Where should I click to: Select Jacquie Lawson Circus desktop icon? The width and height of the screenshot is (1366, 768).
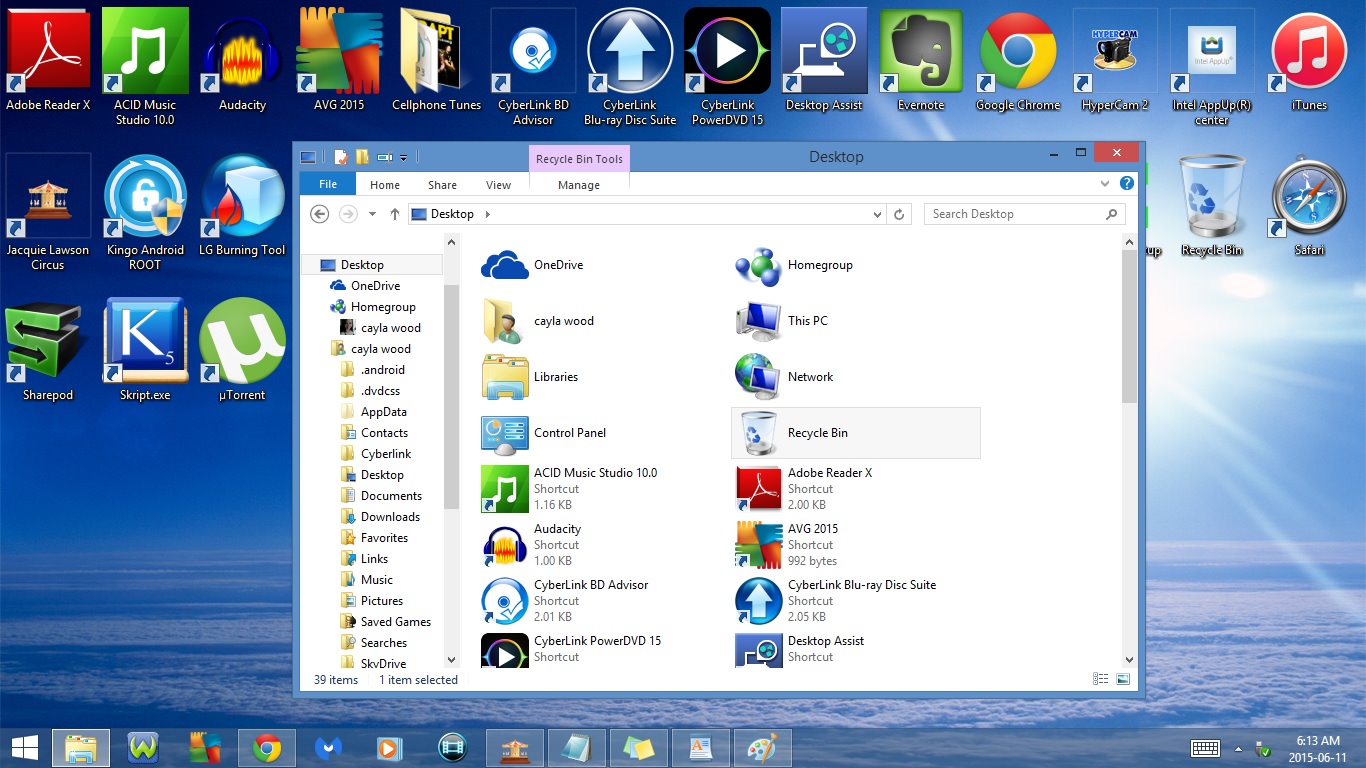tap(48, 213)
